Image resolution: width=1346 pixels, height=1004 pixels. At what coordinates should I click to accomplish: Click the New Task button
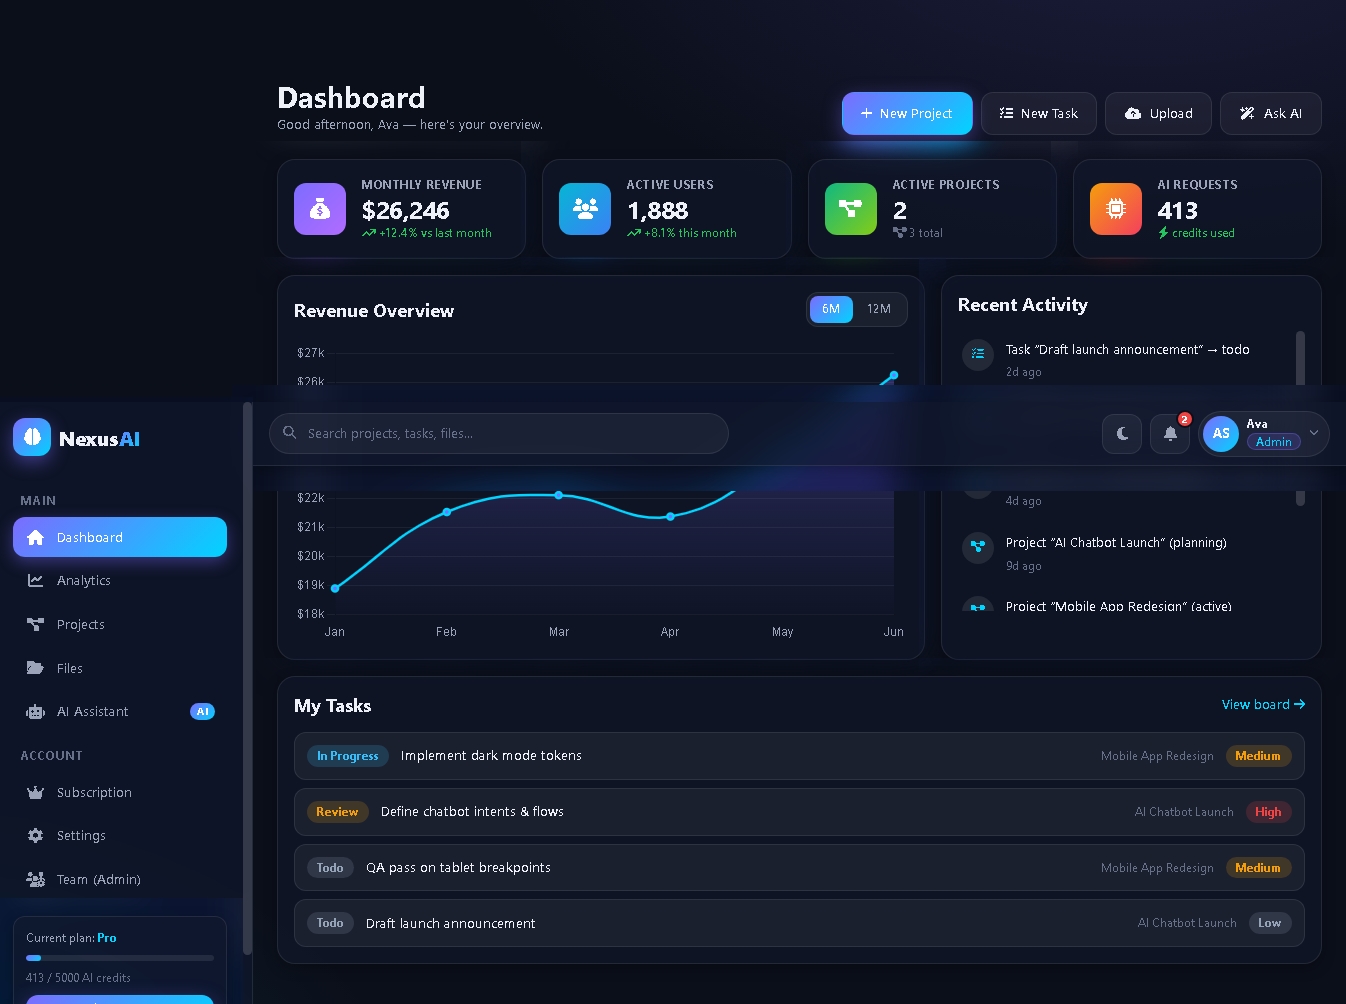(1039, 113)
